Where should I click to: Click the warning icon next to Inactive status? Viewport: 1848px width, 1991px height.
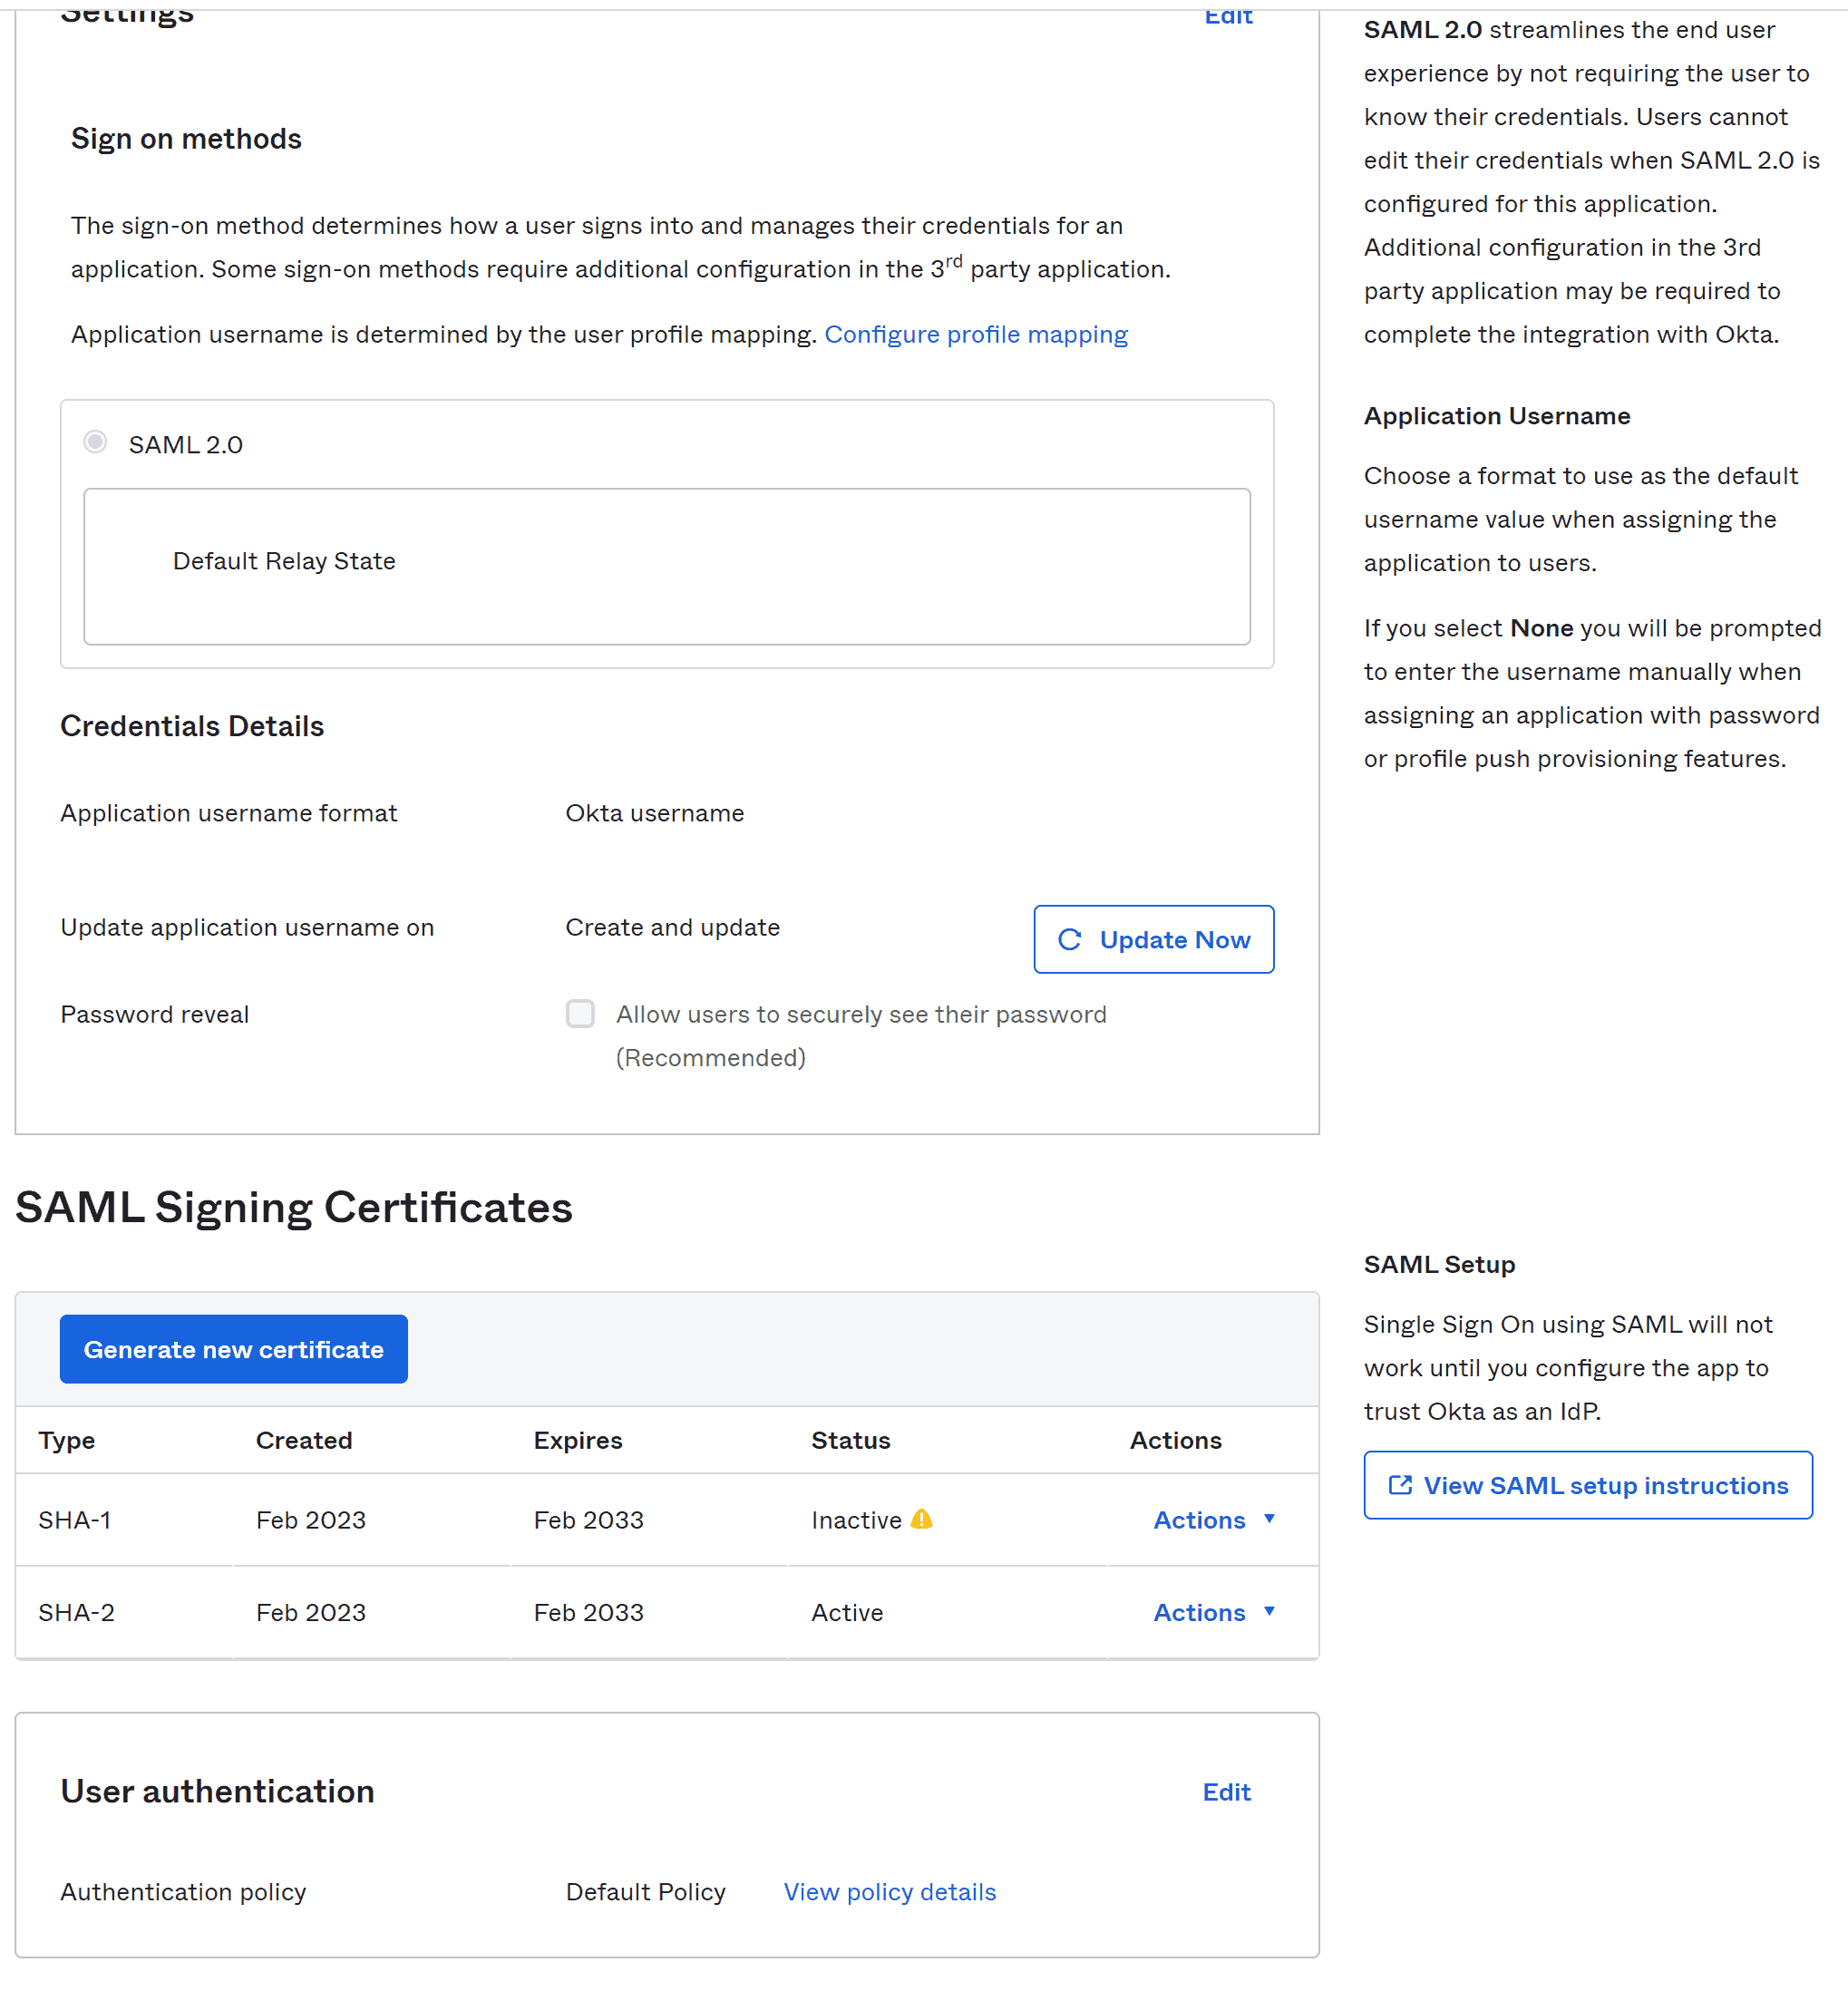tap(923, 1519)
